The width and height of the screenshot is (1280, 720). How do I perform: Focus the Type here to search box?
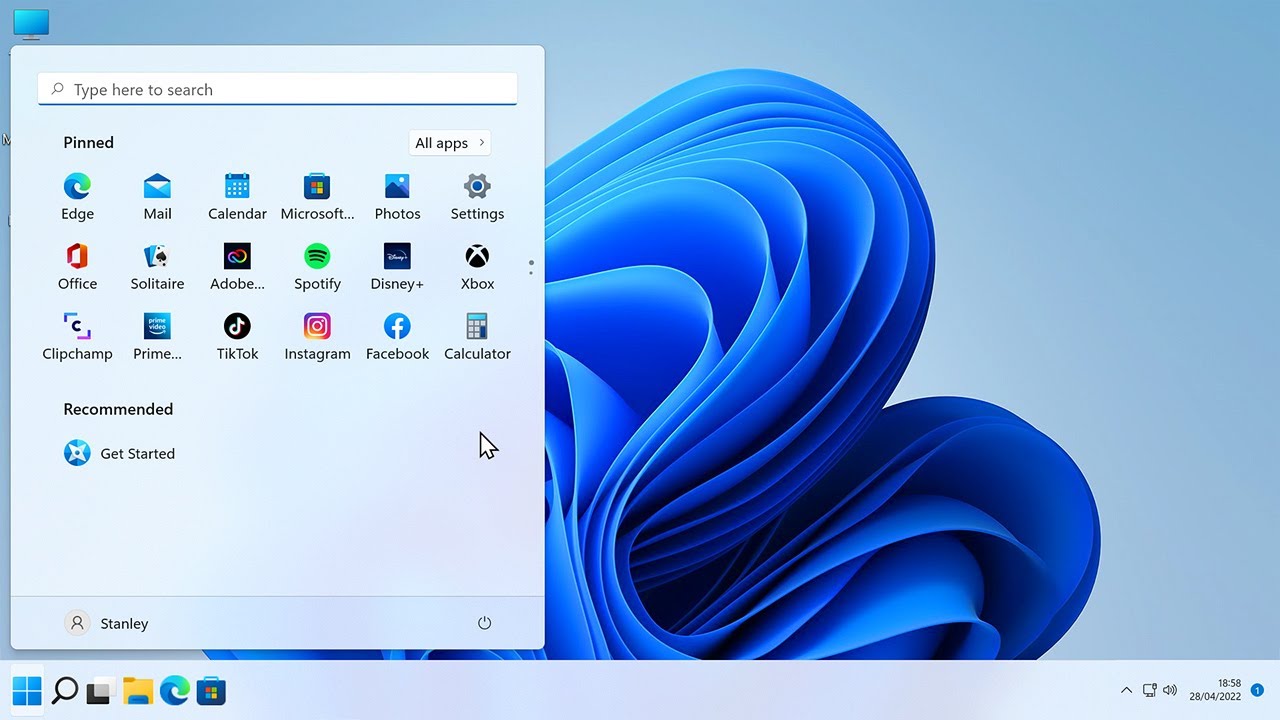pos(277,89)
